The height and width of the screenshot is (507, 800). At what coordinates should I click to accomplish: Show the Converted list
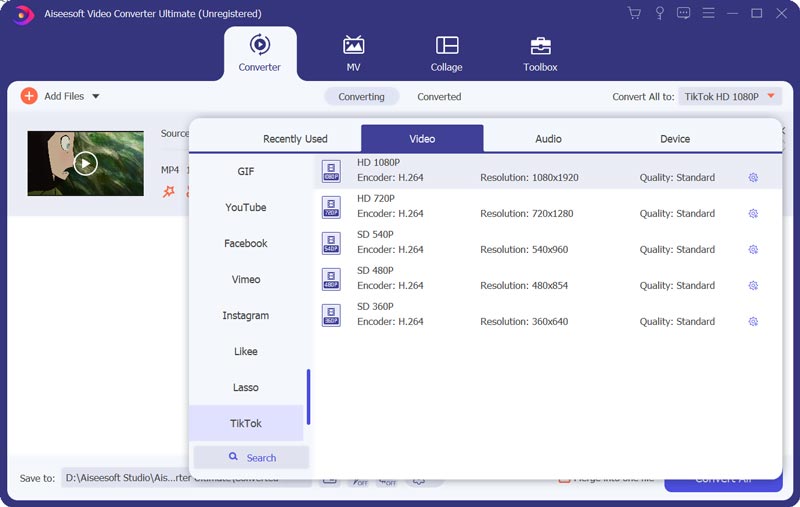(x=439, y=96)
